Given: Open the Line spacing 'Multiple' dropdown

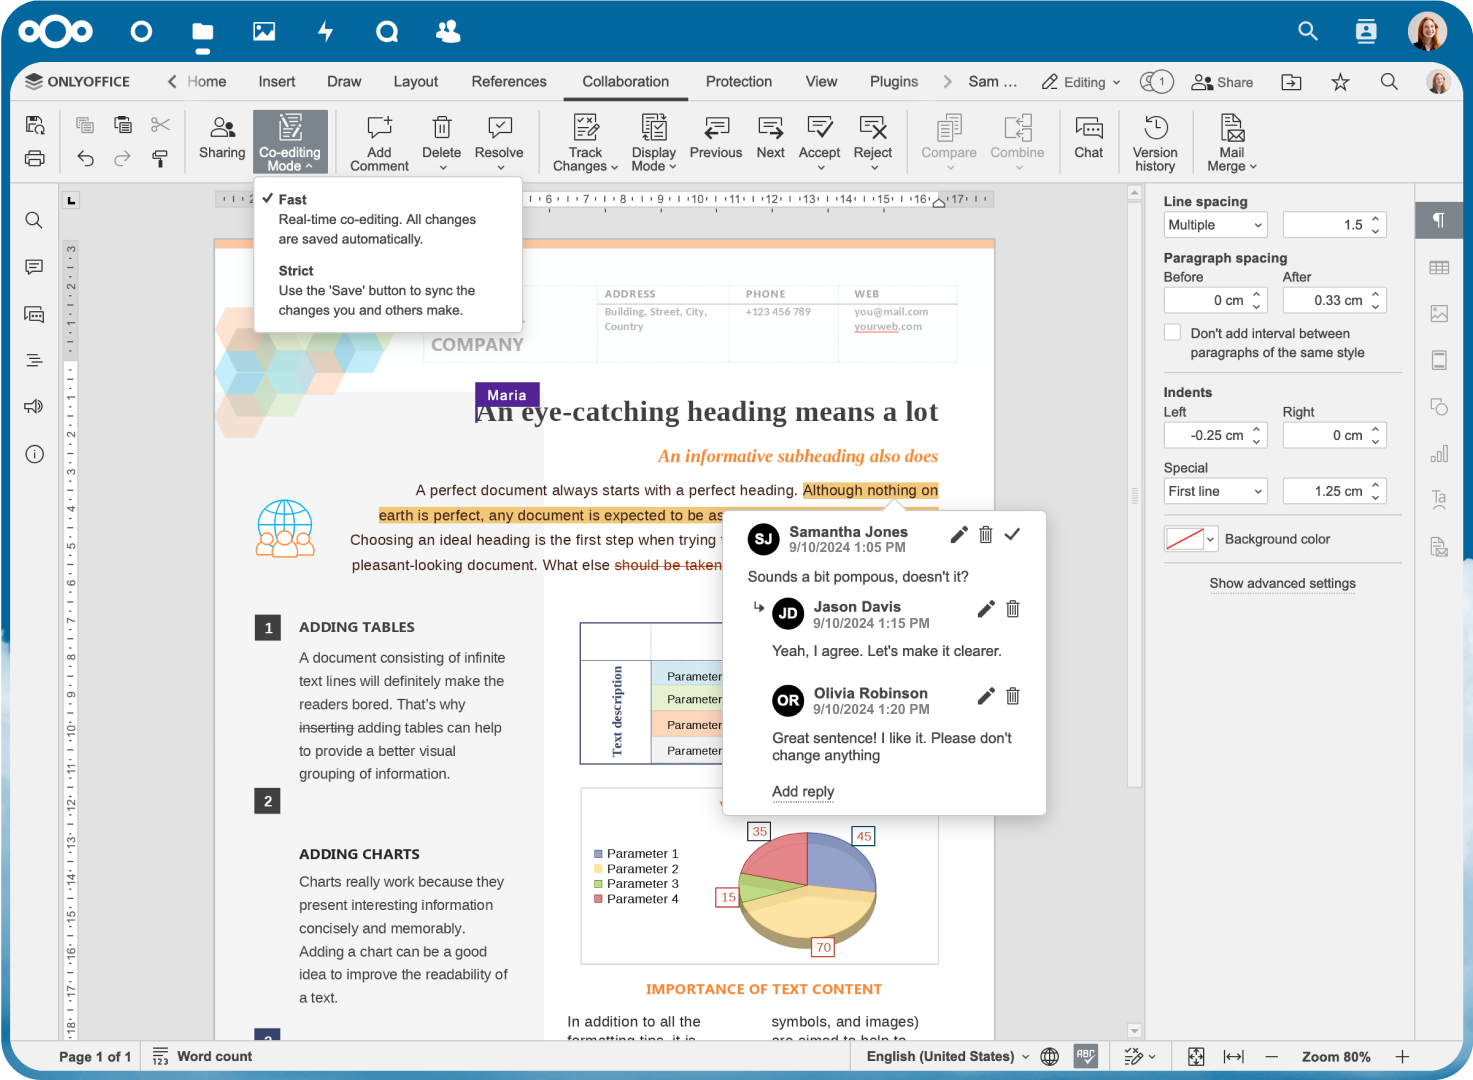Looking at the screenshot, I should (x=1214, y=224).
